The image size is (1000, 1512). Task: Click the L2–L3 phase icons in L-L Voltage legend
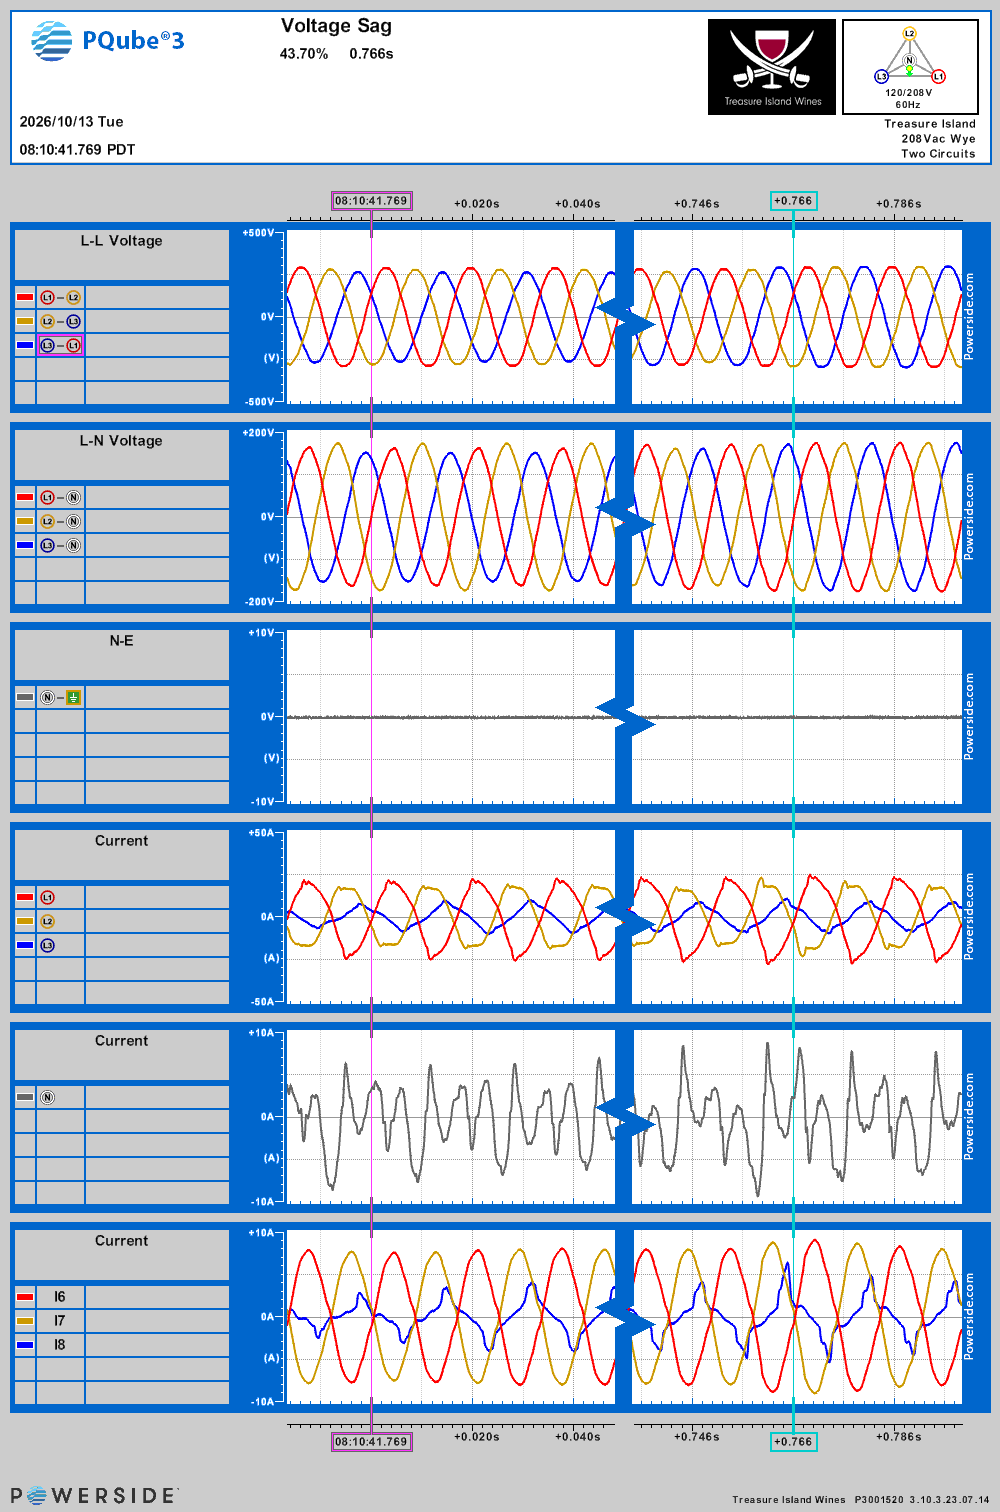click(60, 321)
